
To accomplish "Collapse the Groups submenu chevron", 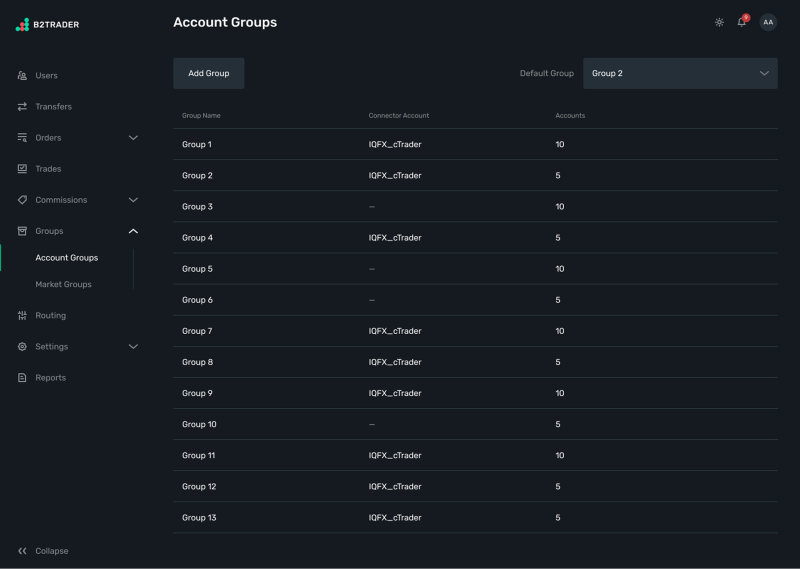I will [133, 231].
